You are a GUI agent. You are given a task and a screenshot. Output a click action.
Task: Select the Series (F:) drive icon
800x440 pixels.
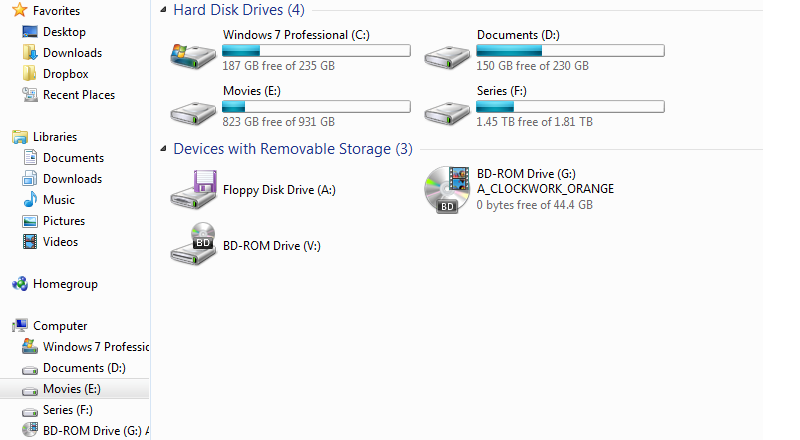point(447,113)
